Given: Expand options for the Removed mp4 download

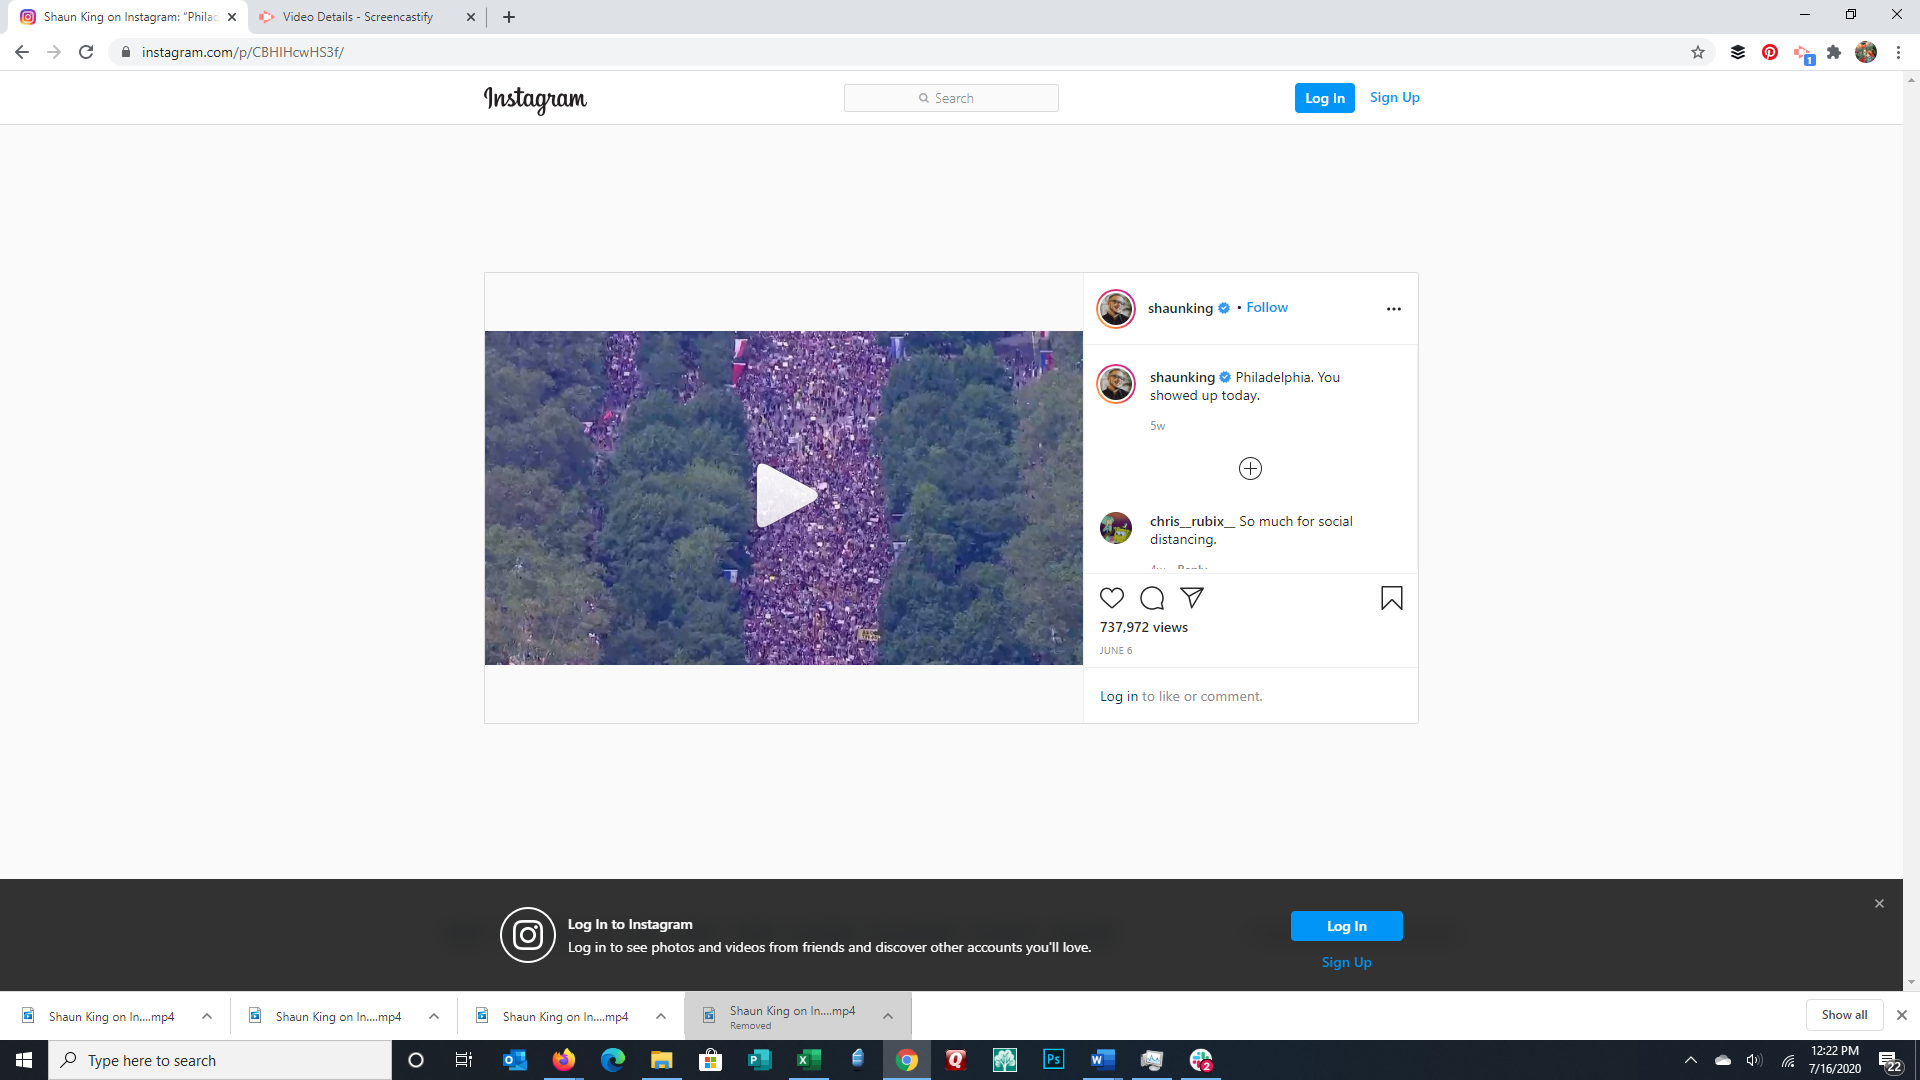Looking at the screenshot, I should pos(888,1016).
